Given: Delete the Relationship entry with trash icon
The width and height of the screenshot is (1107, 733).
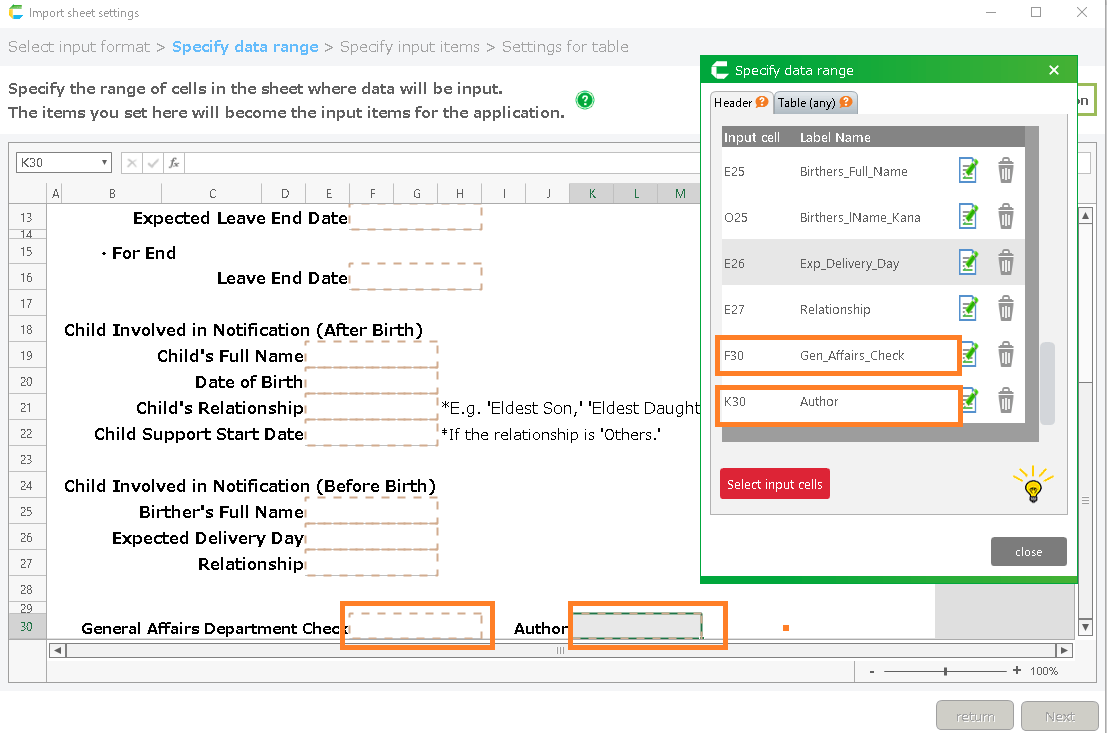Looking at the screenshot, I should [1006, 309].
